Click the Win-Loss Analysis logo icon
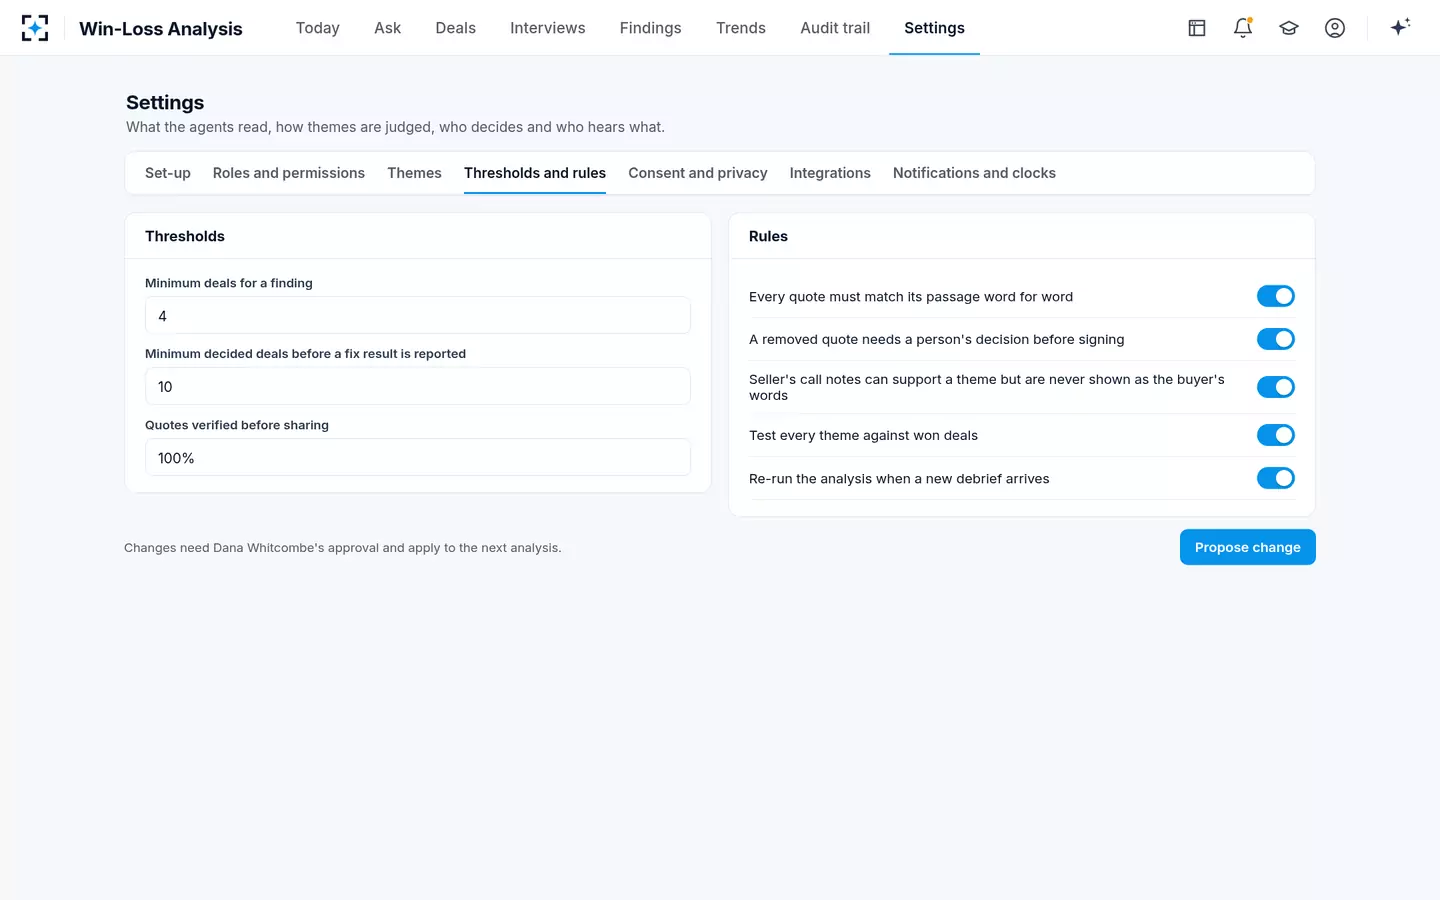Viewport: 1440px width, 900px height. (x=35, y=28)
